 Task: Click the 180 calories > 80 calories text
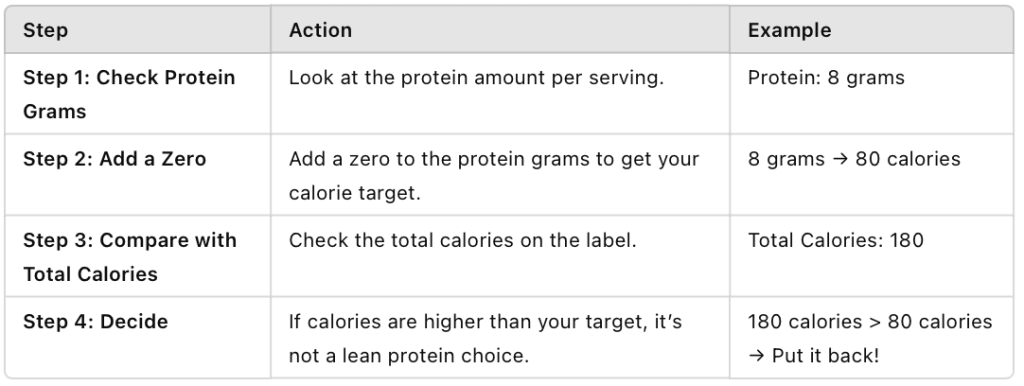(x=870, y=322)
